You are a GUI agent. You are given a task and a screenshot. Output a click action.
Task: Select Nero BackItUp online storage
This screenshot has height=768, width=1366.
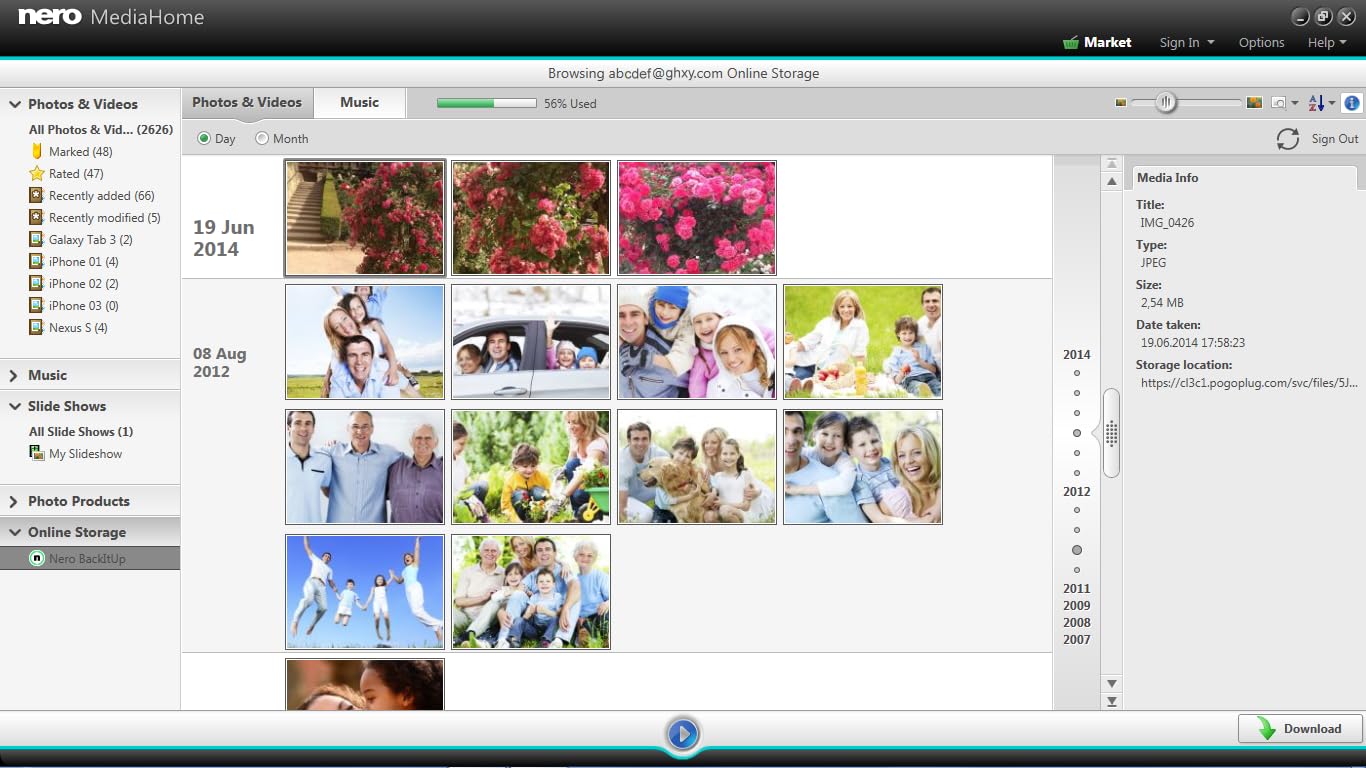(x=87, y=559)
